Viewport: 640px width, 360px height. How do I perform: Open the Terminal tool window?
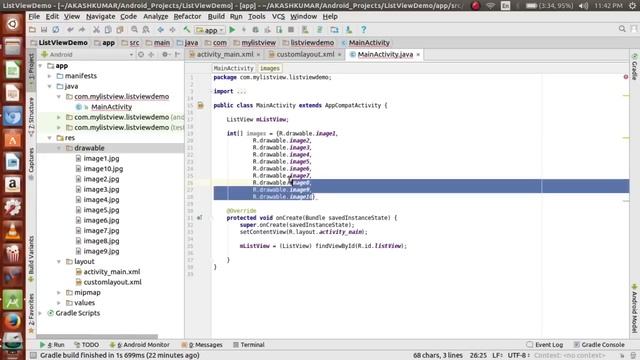click(249, 345)
